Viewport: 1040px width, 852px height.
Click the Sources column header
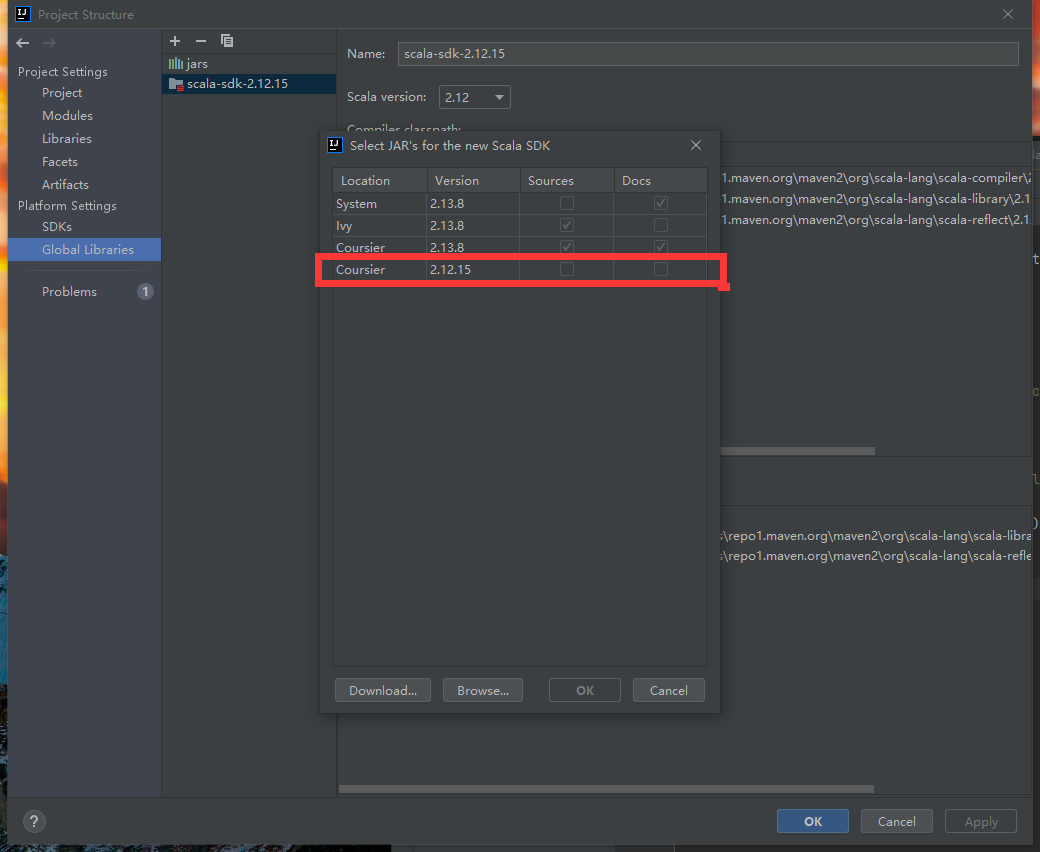coord(566,180)
